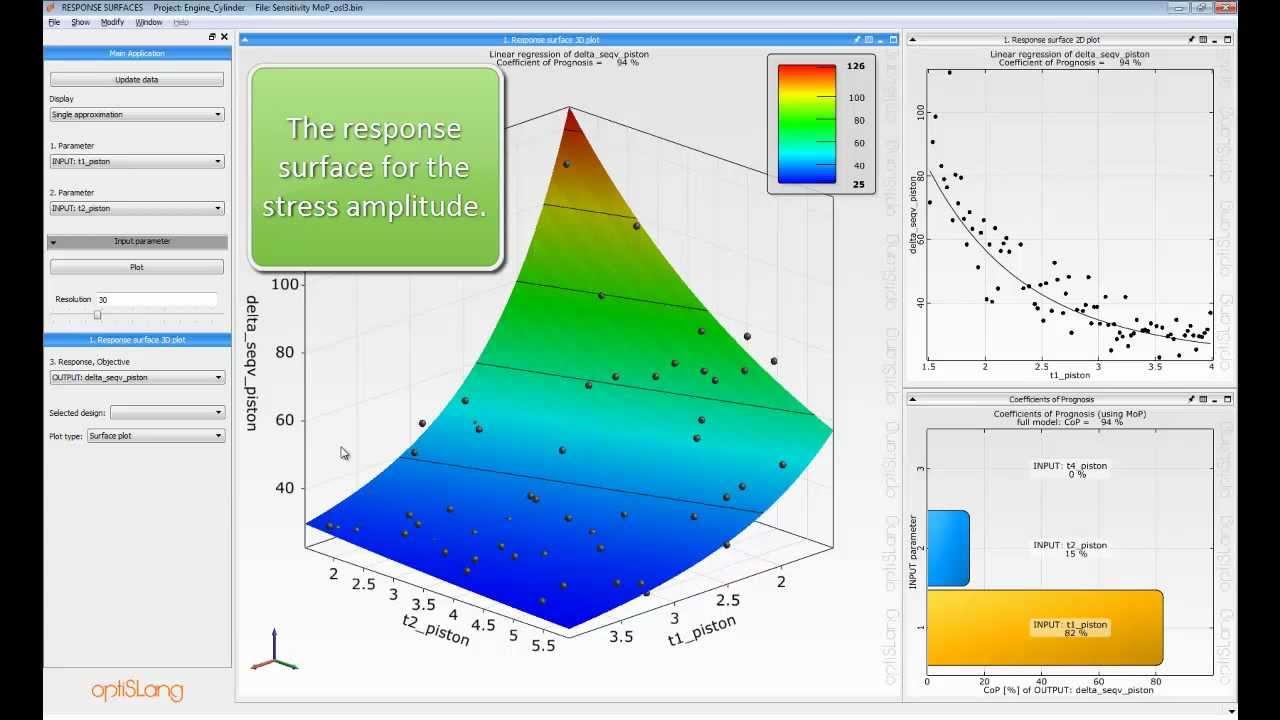The height and width of the screenshot is (720, 1280).
Task: Select the Main Application tab header
Action: pyautogui.click(x=137, y=53)
